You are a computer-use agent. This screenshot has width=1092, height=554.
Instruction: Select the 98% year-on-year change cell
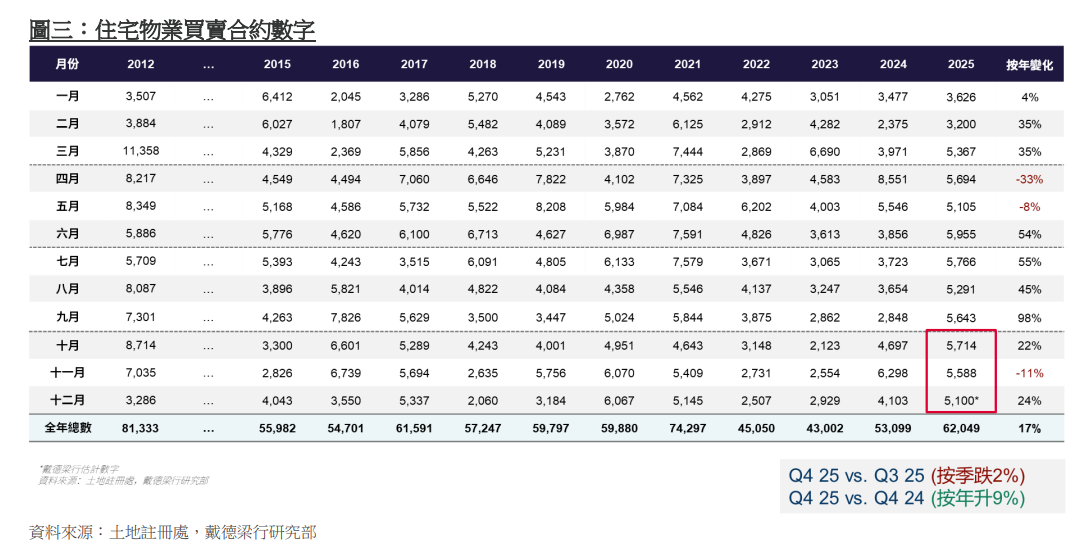[x=1030, y=317]
